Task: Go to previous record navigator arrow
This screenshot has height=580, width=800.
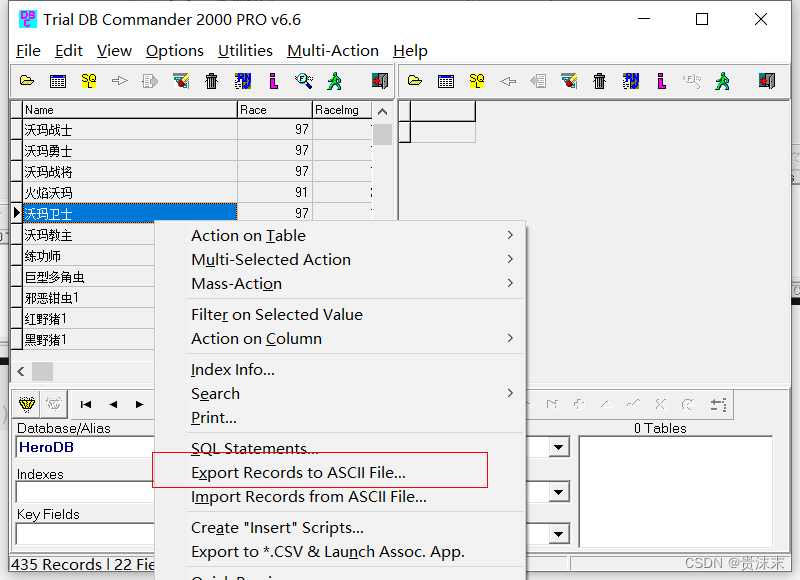Action: pos(113,405)
